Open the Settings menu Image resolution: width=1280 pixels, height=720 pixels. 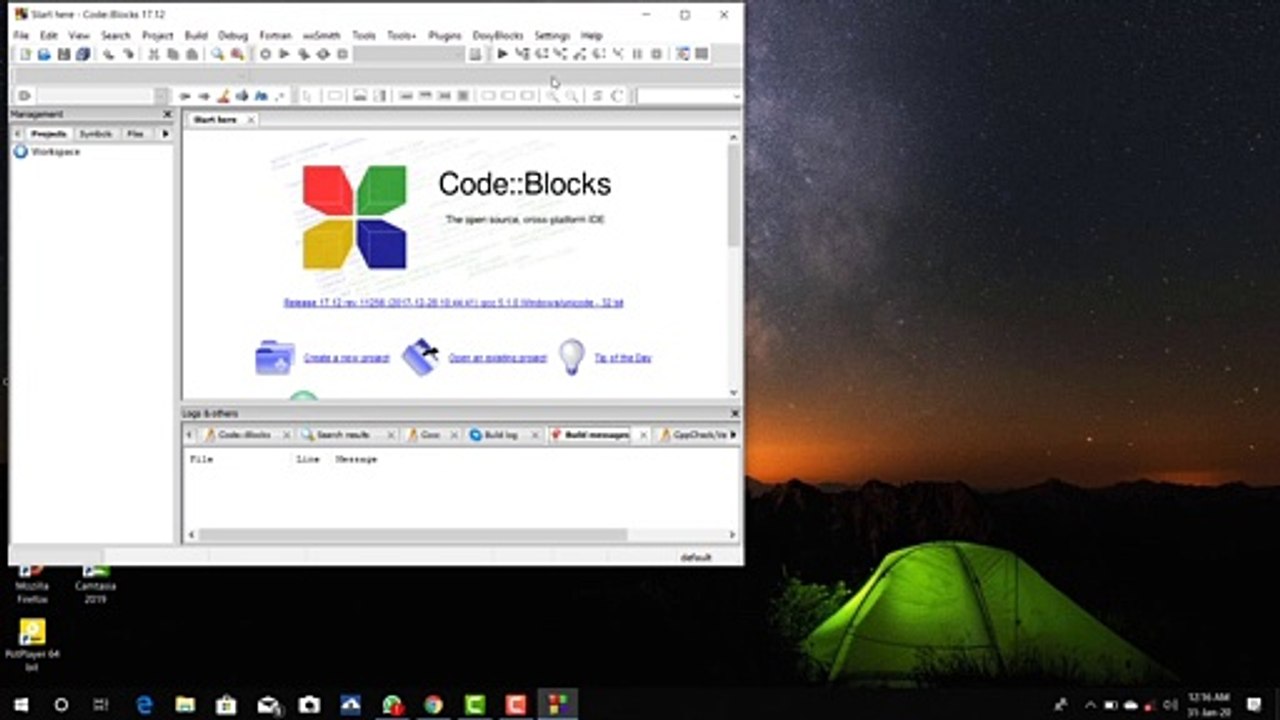[552, 35]
